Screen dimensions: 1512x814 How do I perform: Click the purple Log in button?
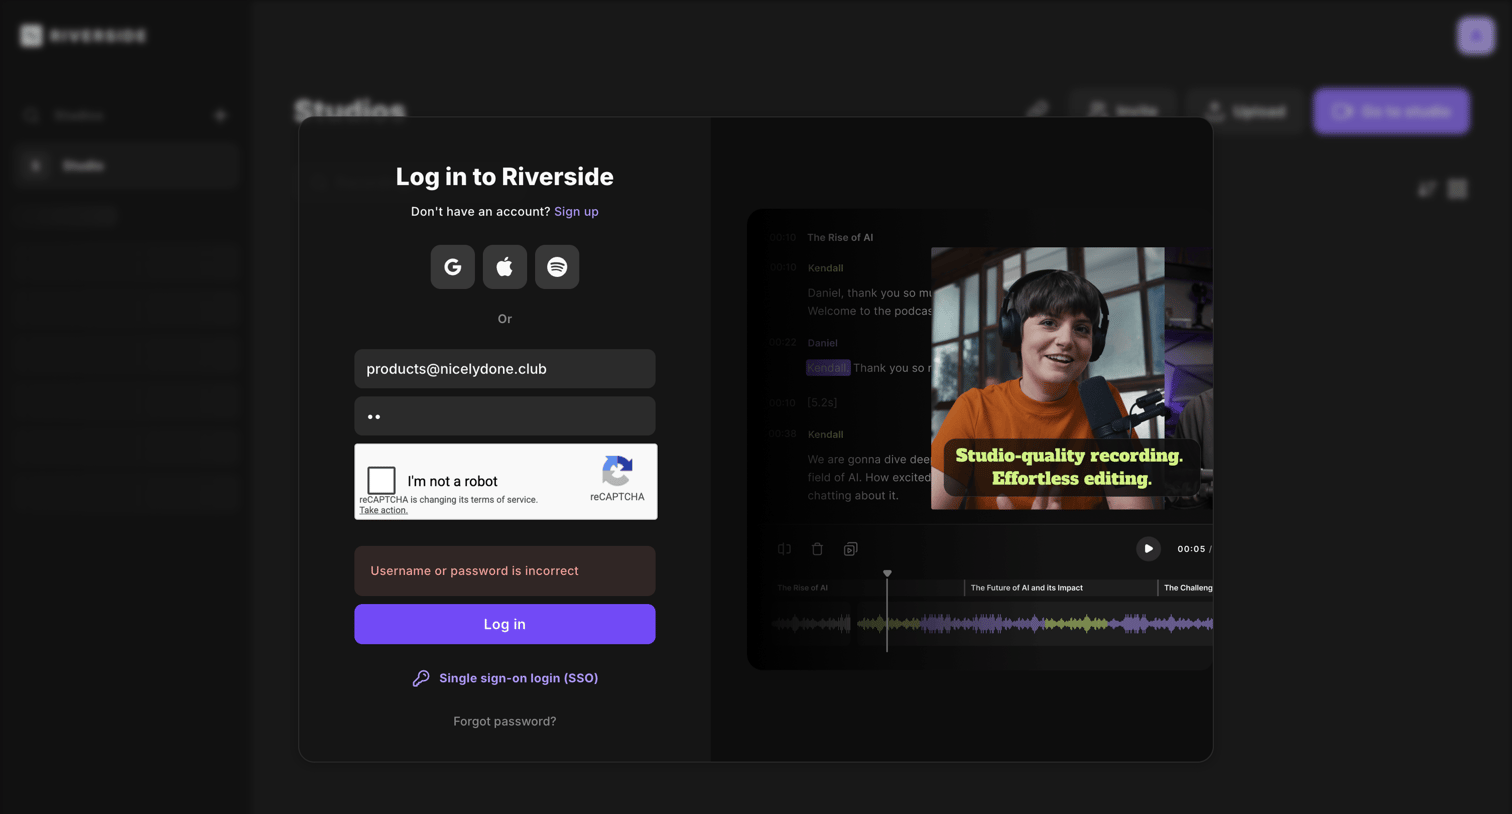pos(505,624)
